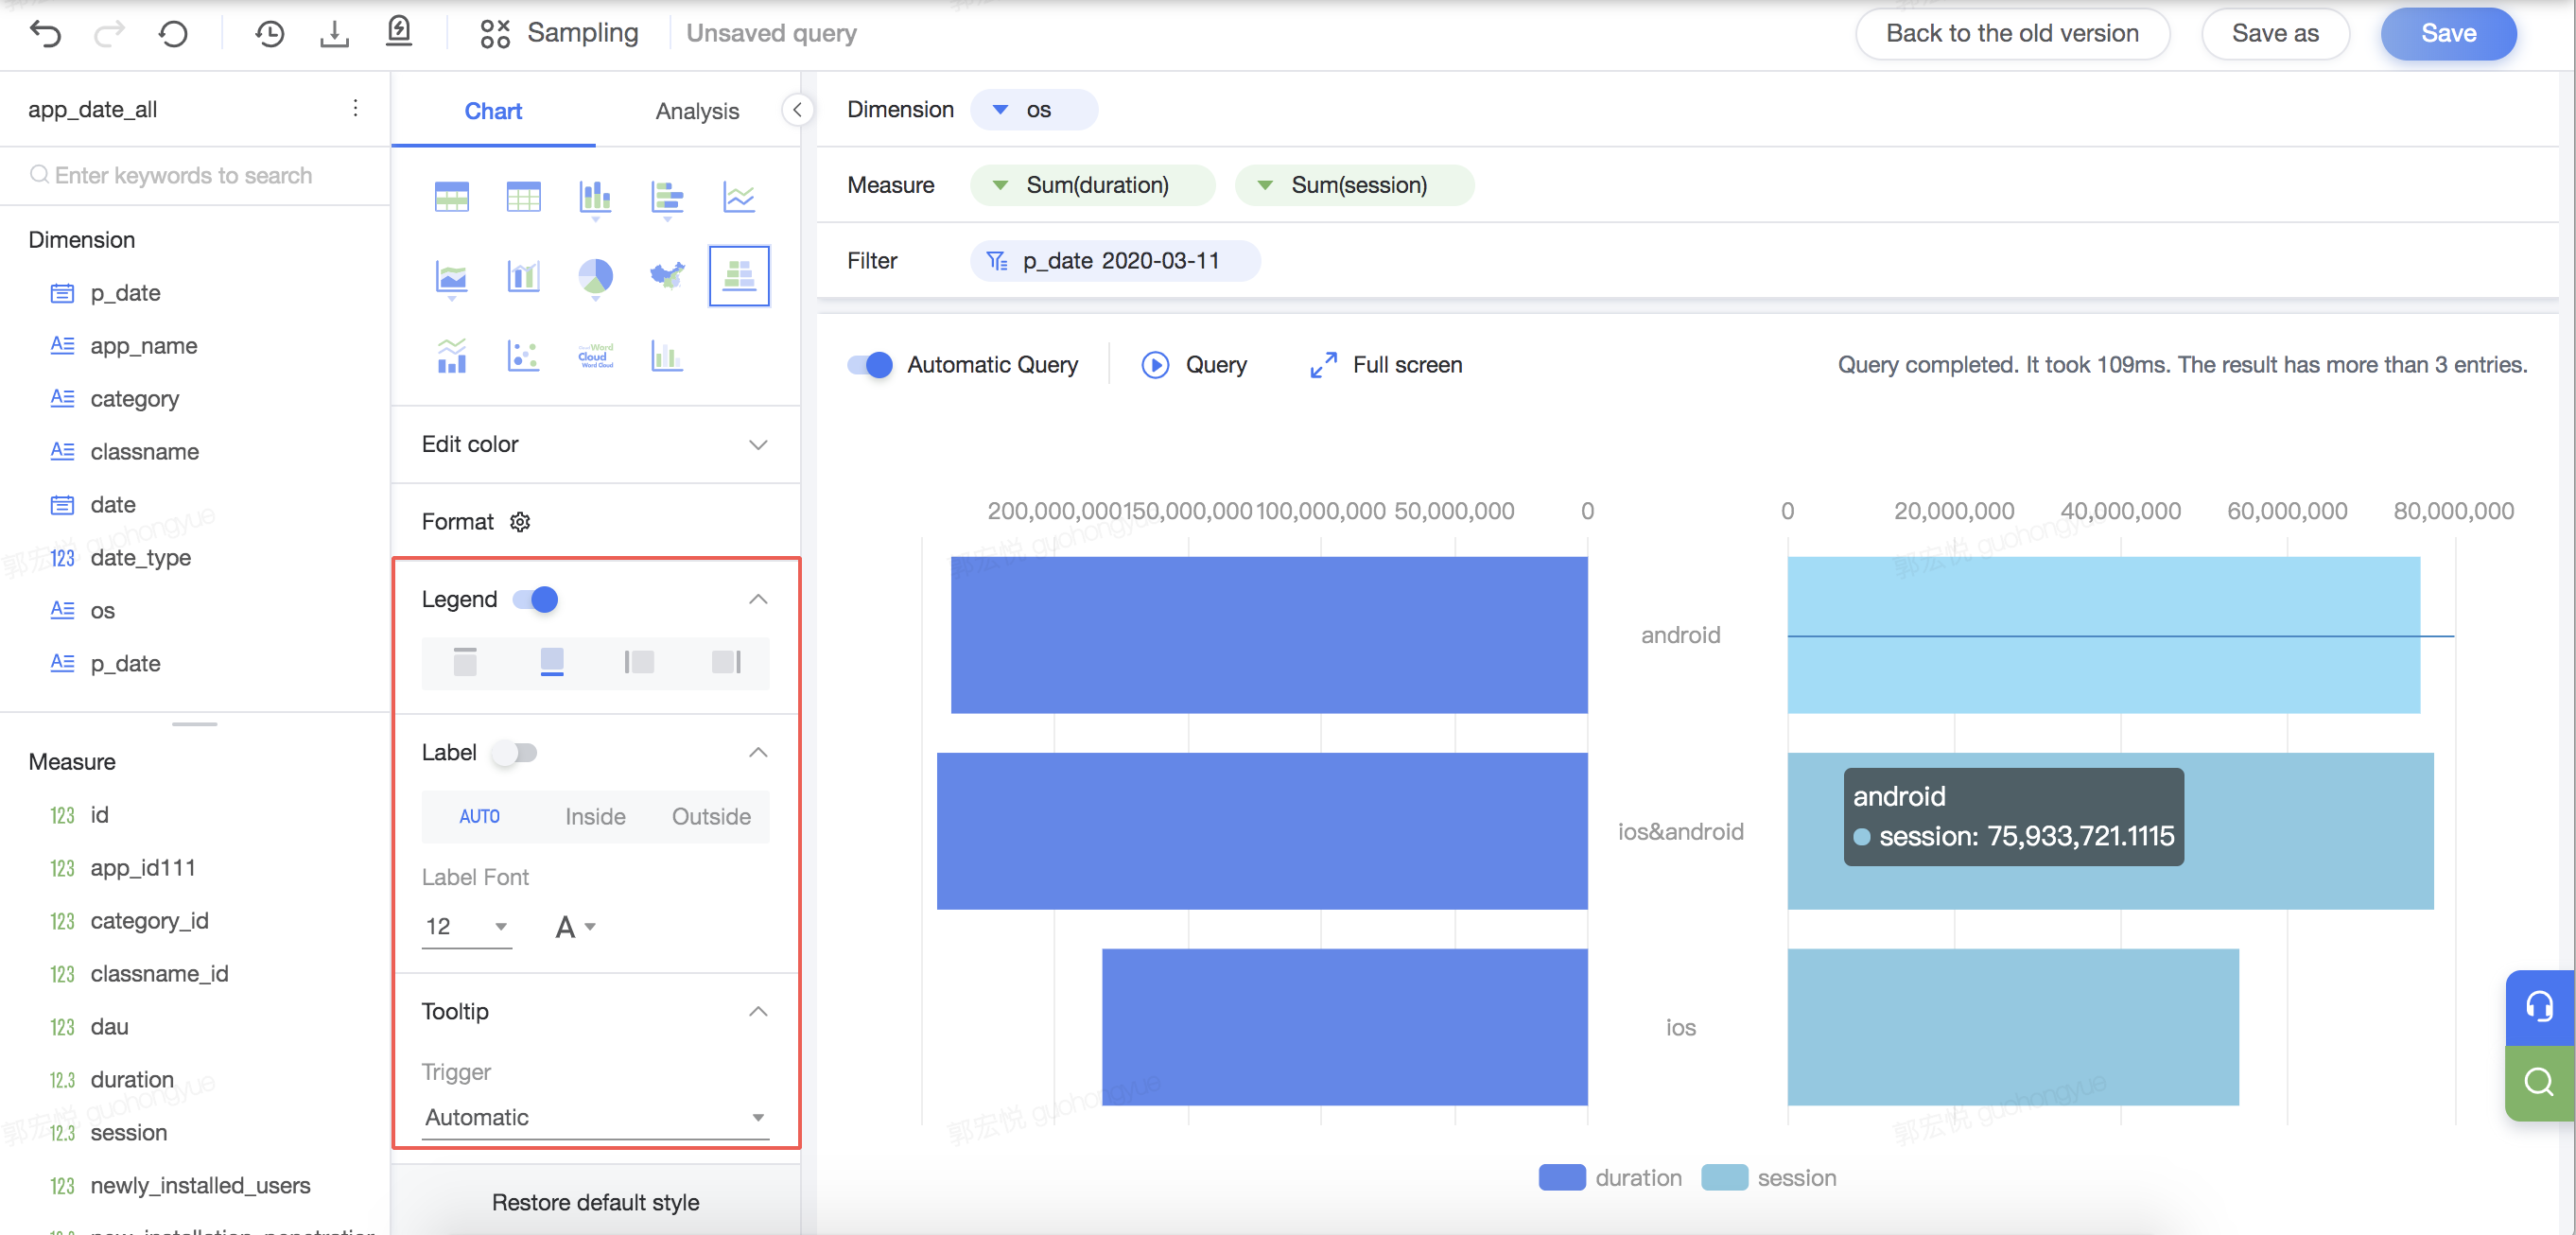Open the Tooltip Trigger Automatic dropdown

(x=596, y=1117)
